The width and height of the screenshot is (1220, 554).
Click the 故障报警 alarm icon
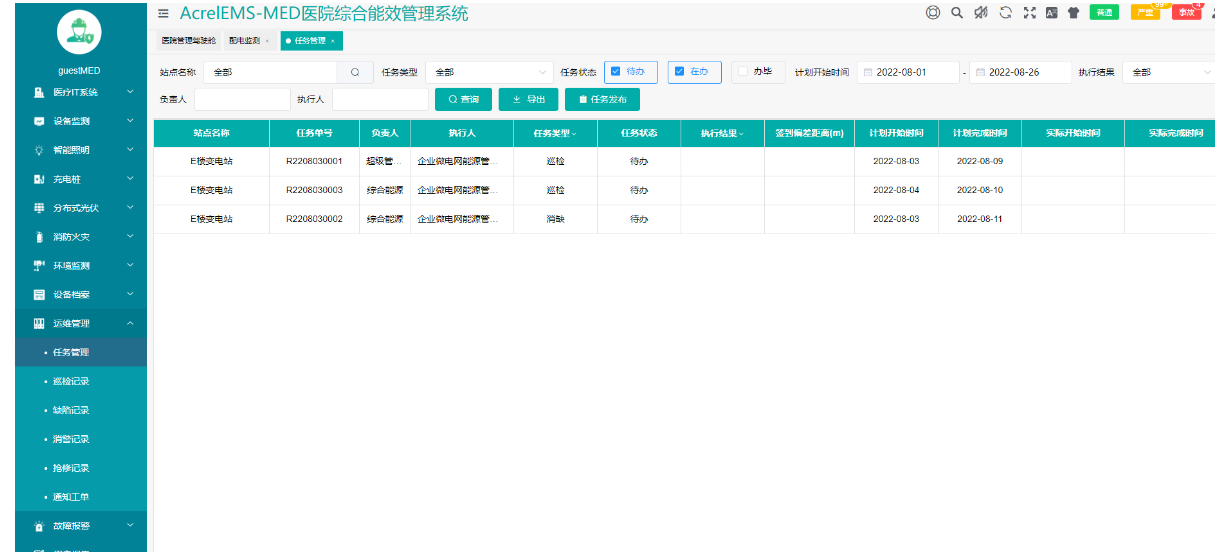(39, 526)
